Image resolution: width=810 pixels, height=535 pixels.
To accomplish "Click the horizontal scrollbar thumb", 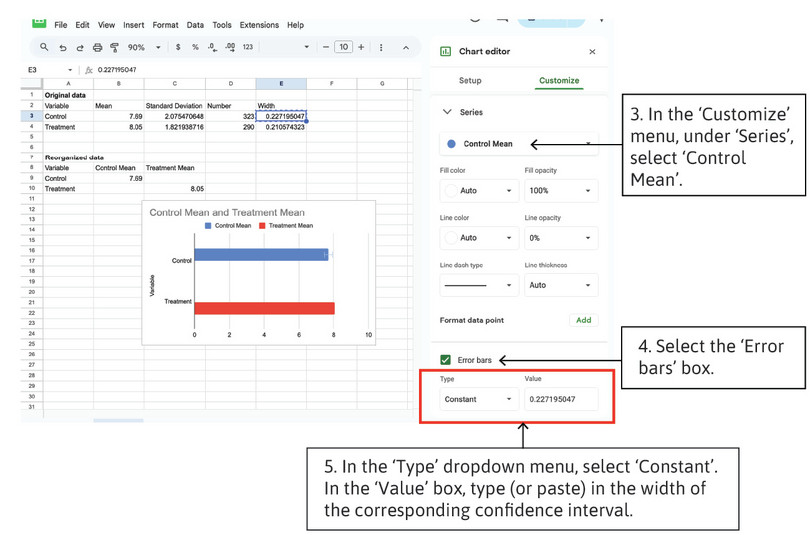I will (118, 421).
